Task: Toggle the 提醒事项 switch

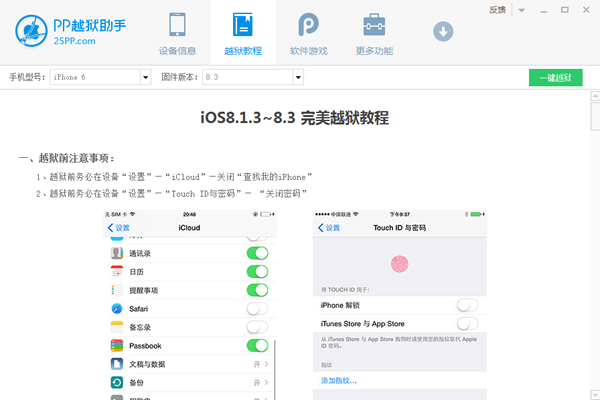Action: coord(258,290)
